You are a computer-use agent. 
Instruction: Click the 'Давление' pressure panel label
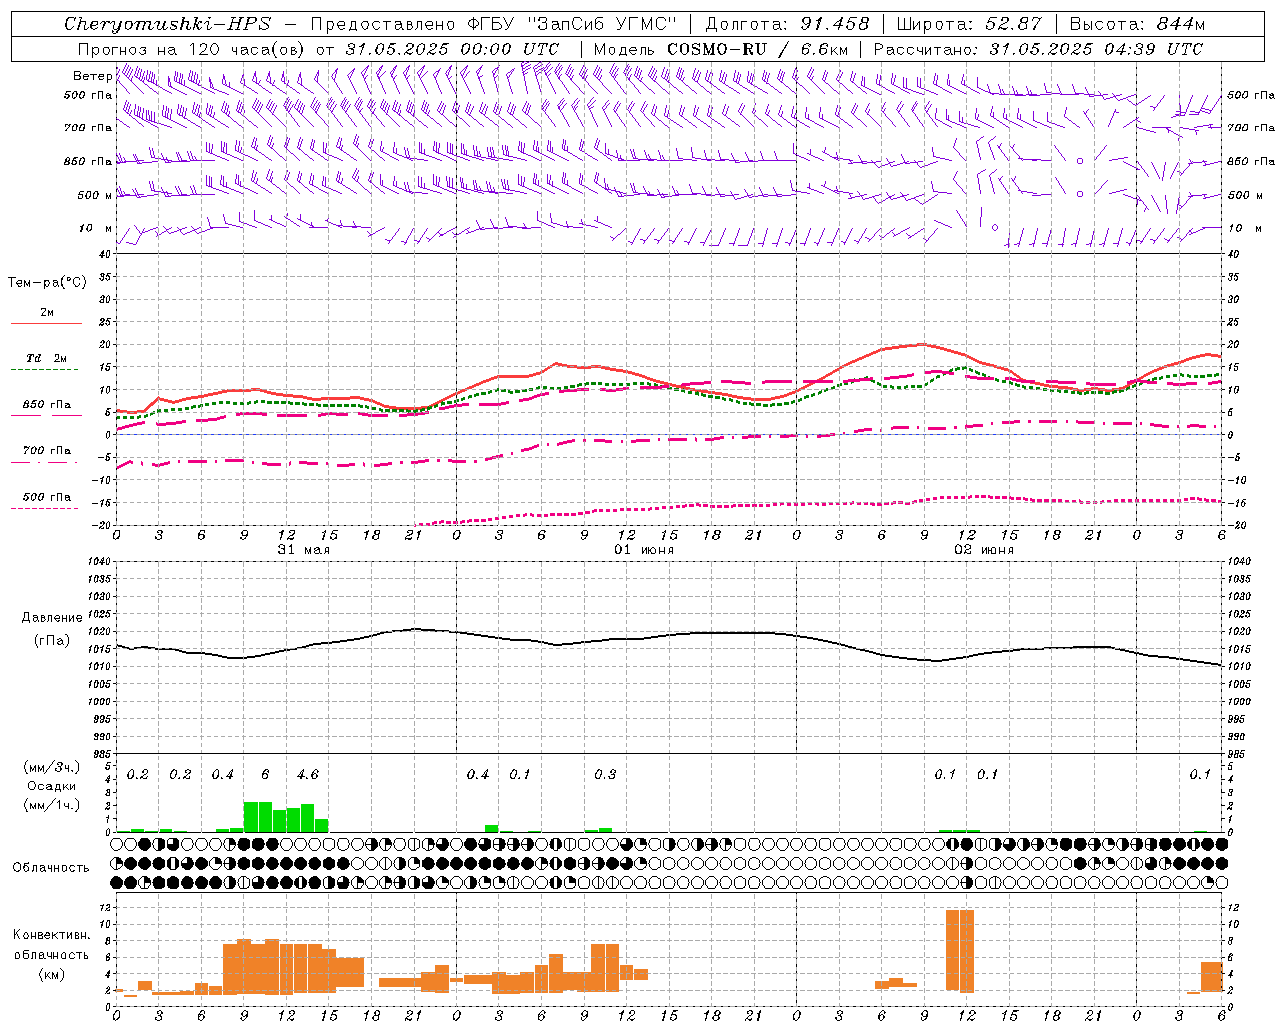pyautogui.click(x=52, y=618)
